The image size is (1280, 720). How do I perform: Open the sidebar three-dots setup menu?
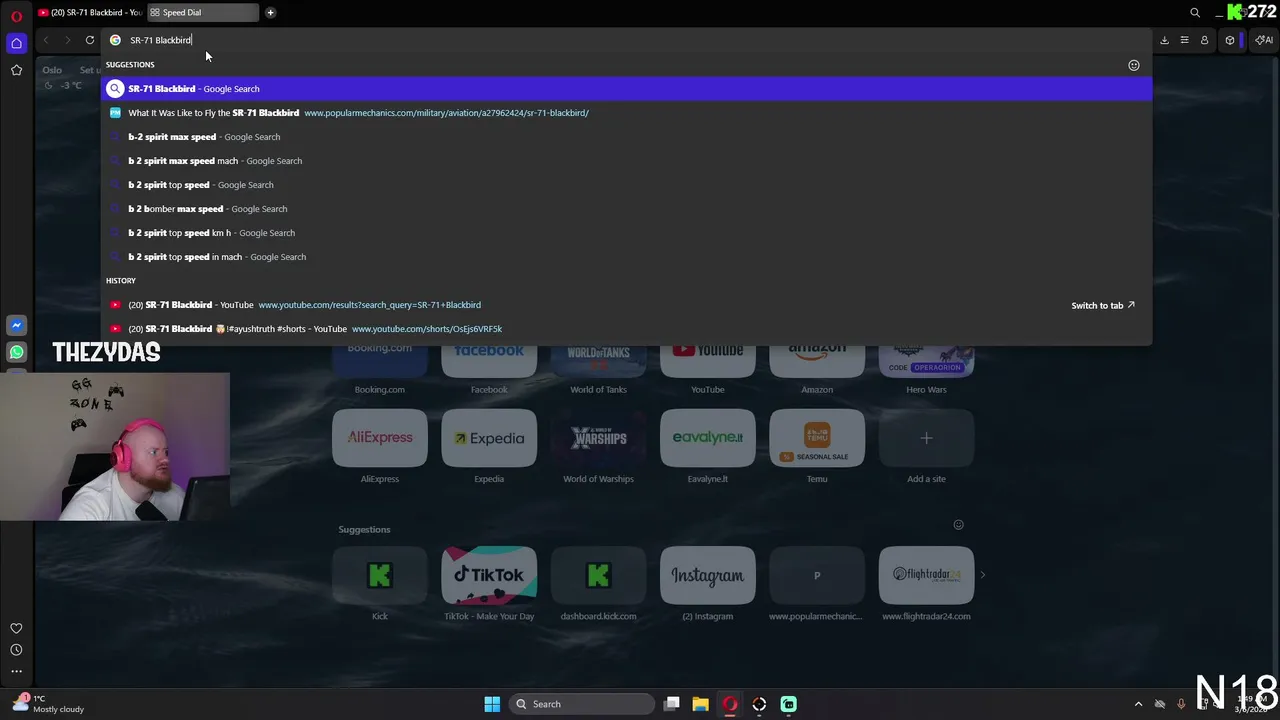pyautogui.click(x=16, y=672)
